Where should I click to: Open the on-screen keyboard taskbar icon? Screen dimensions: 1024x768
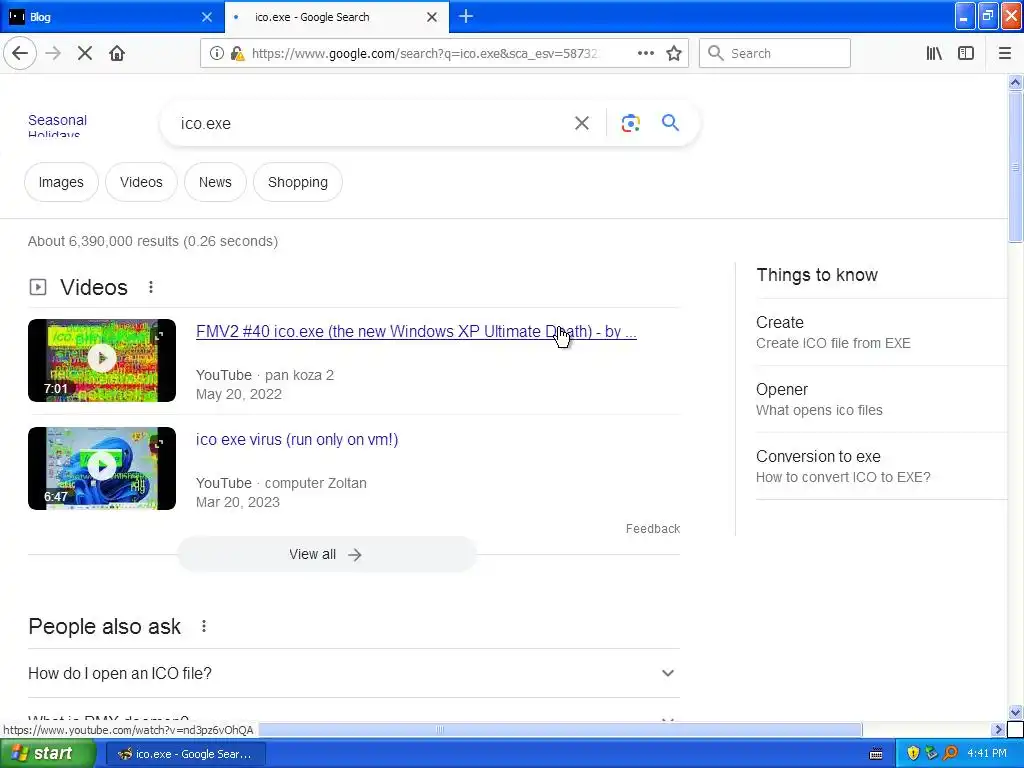[876, 754]
